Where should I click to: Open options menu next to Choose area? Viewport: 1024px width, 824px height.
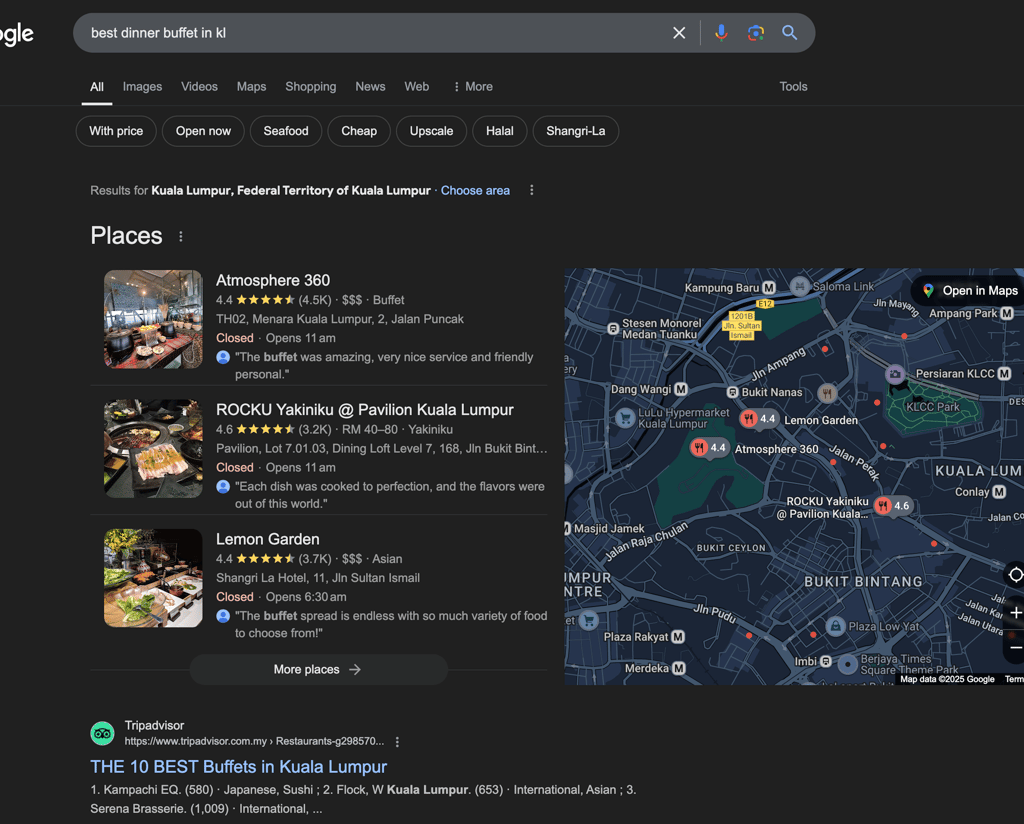[x=532, y=190]
